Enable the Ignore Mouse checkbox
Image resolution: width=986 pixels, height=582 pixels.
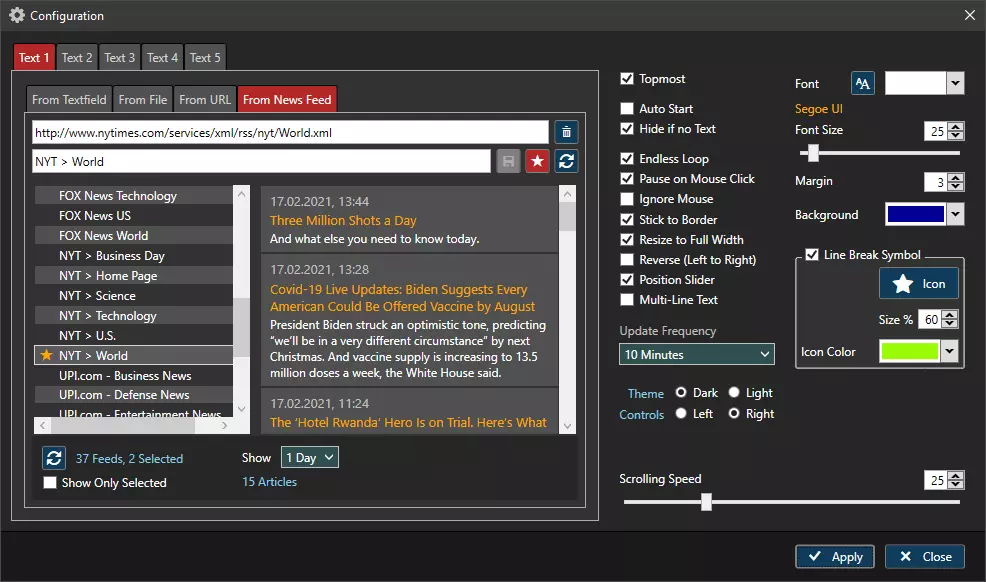627,199
